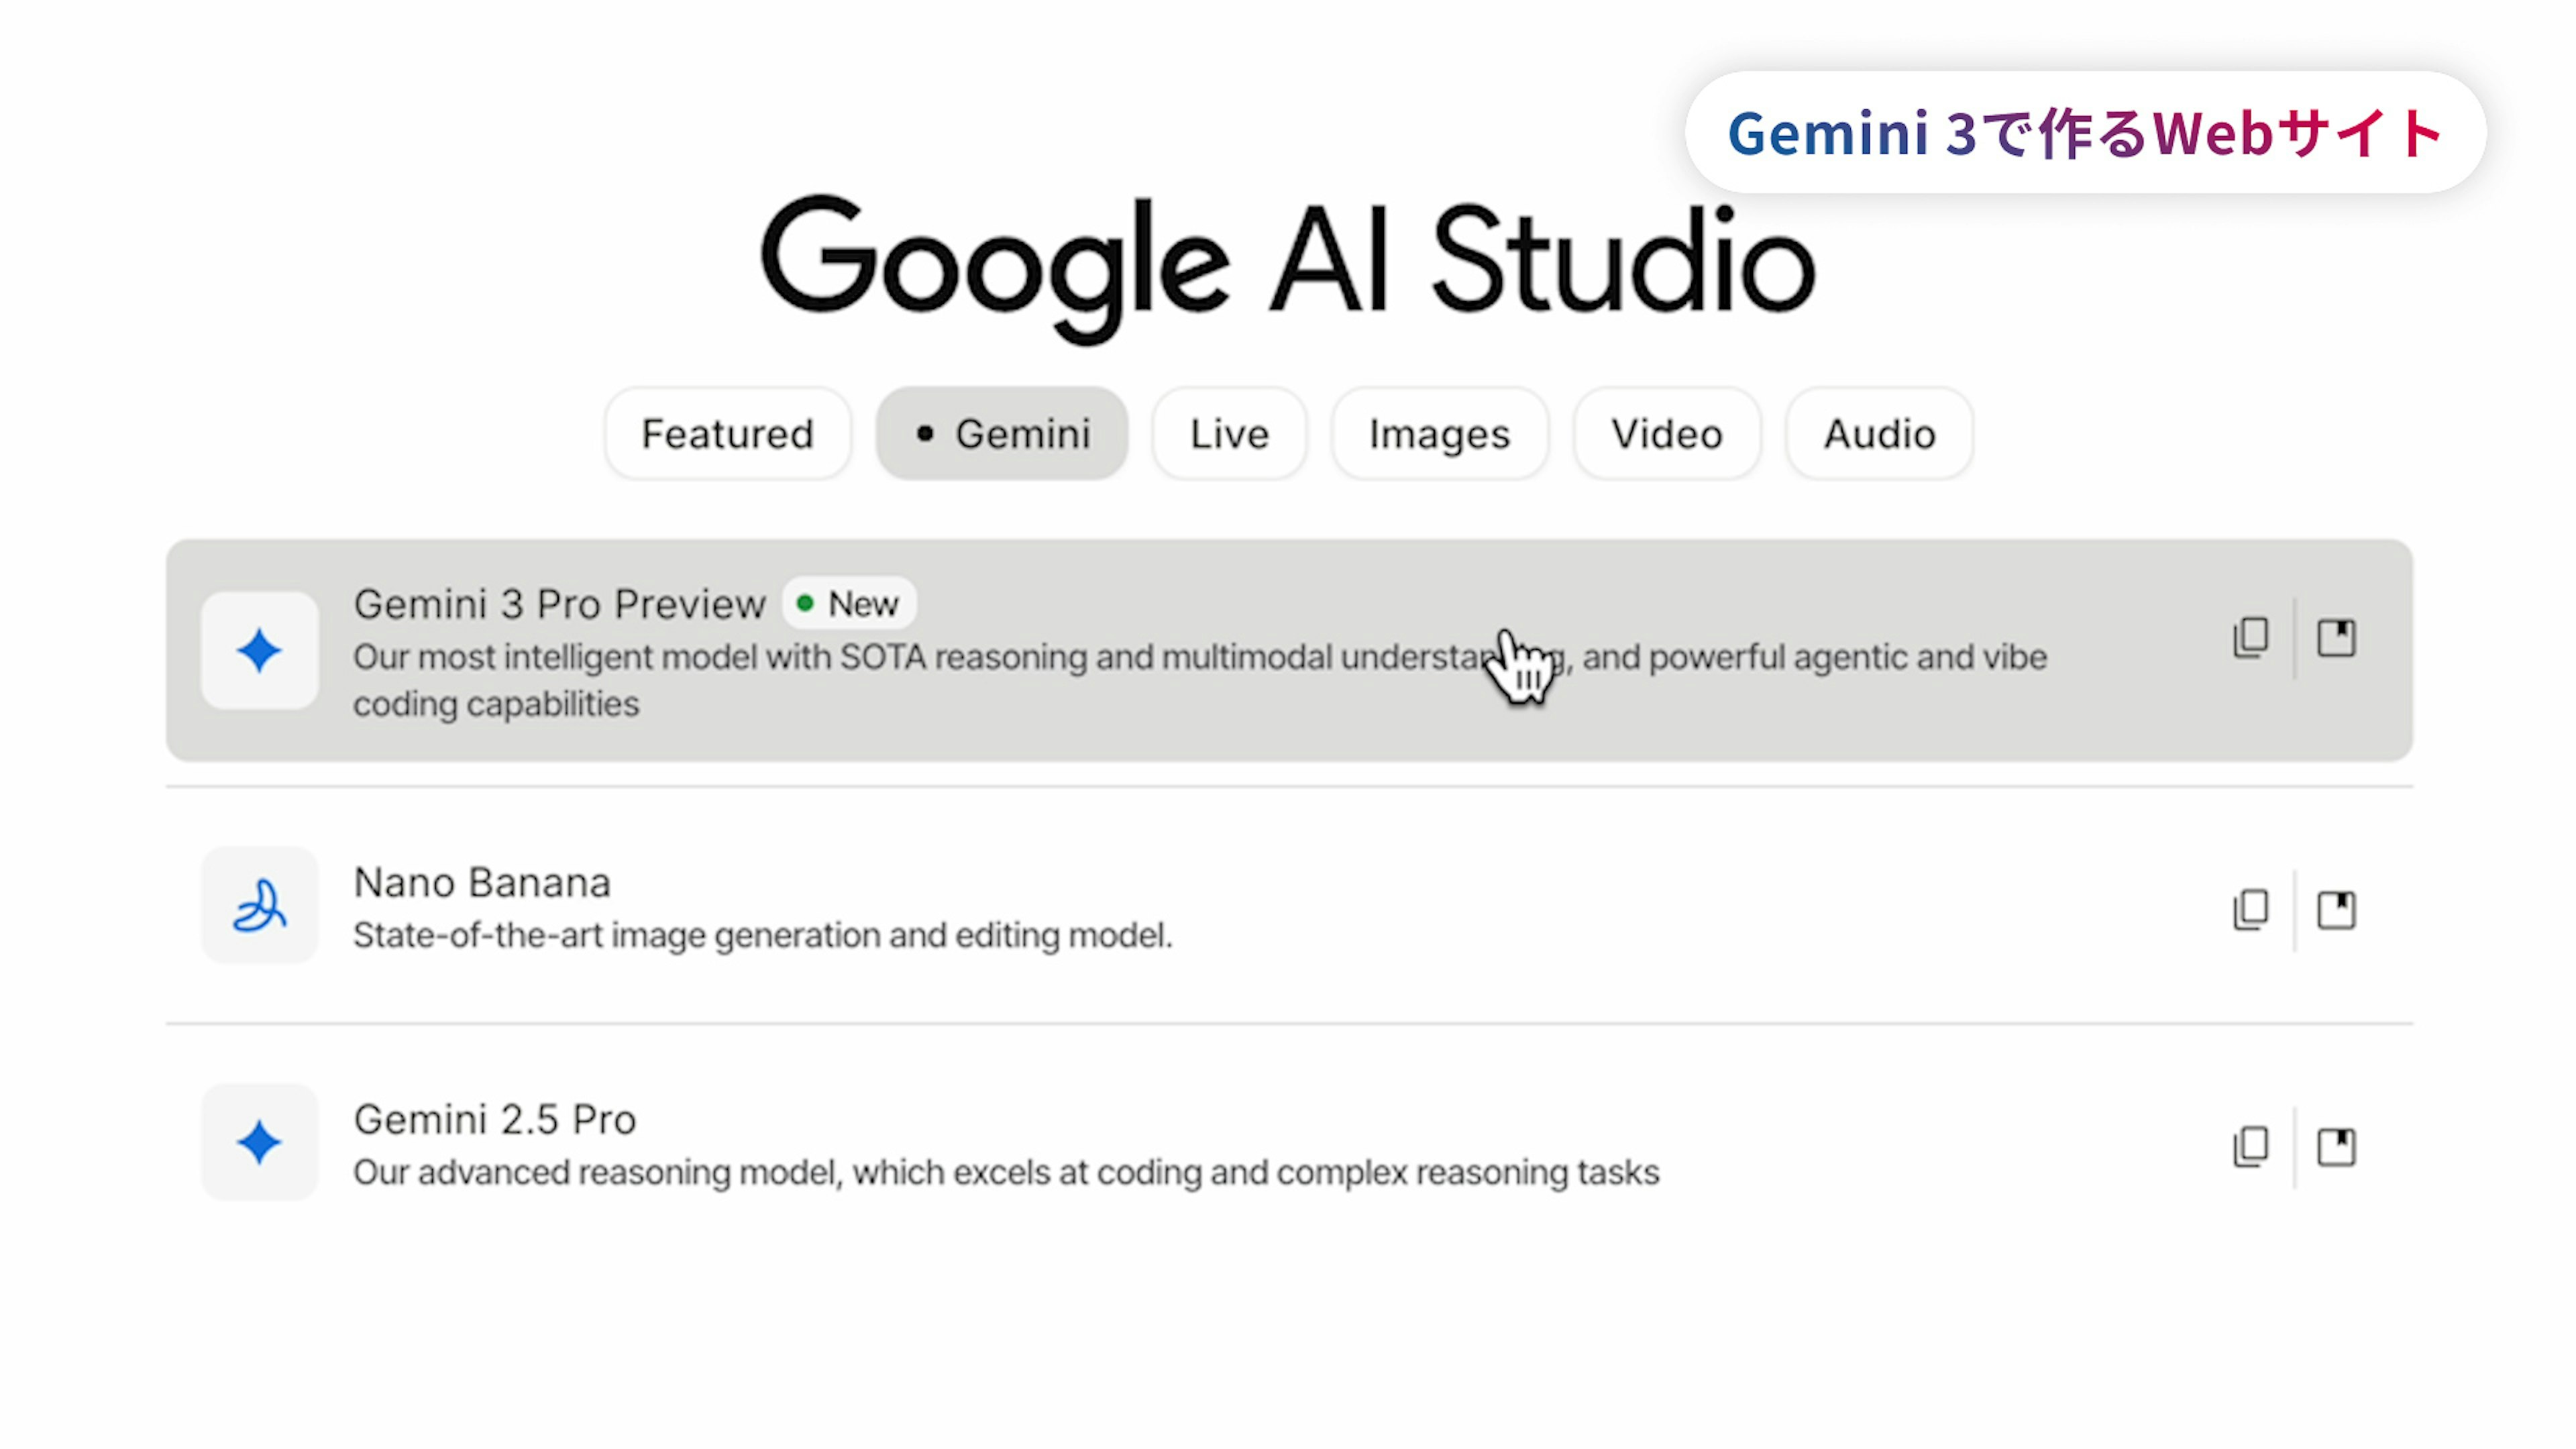Click the Nano Banana banana icon
2576x1449 pixels.
tap(259, 906)
